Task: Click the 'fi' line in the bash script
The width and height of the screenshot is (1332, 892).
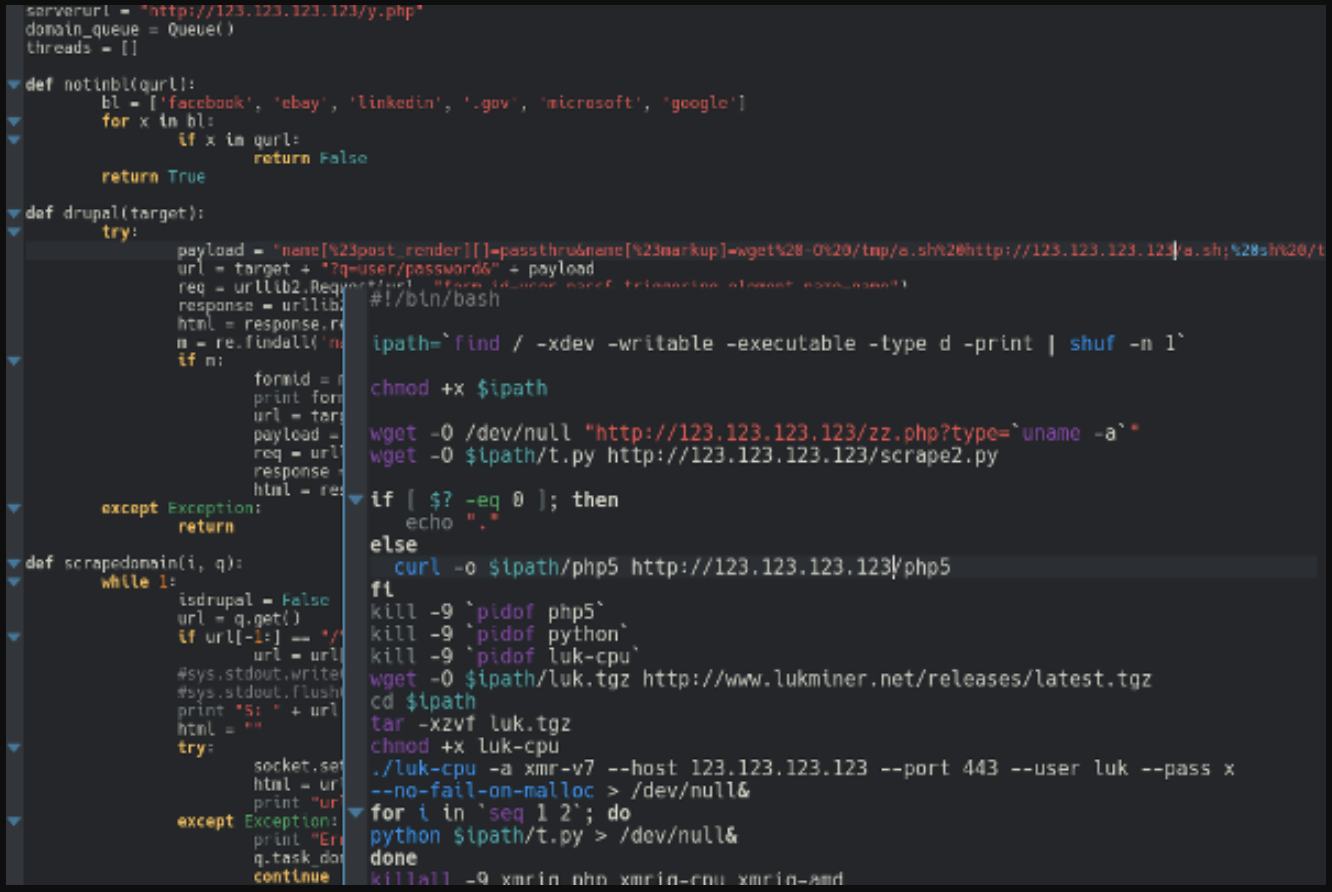Action: pos(381,590)
